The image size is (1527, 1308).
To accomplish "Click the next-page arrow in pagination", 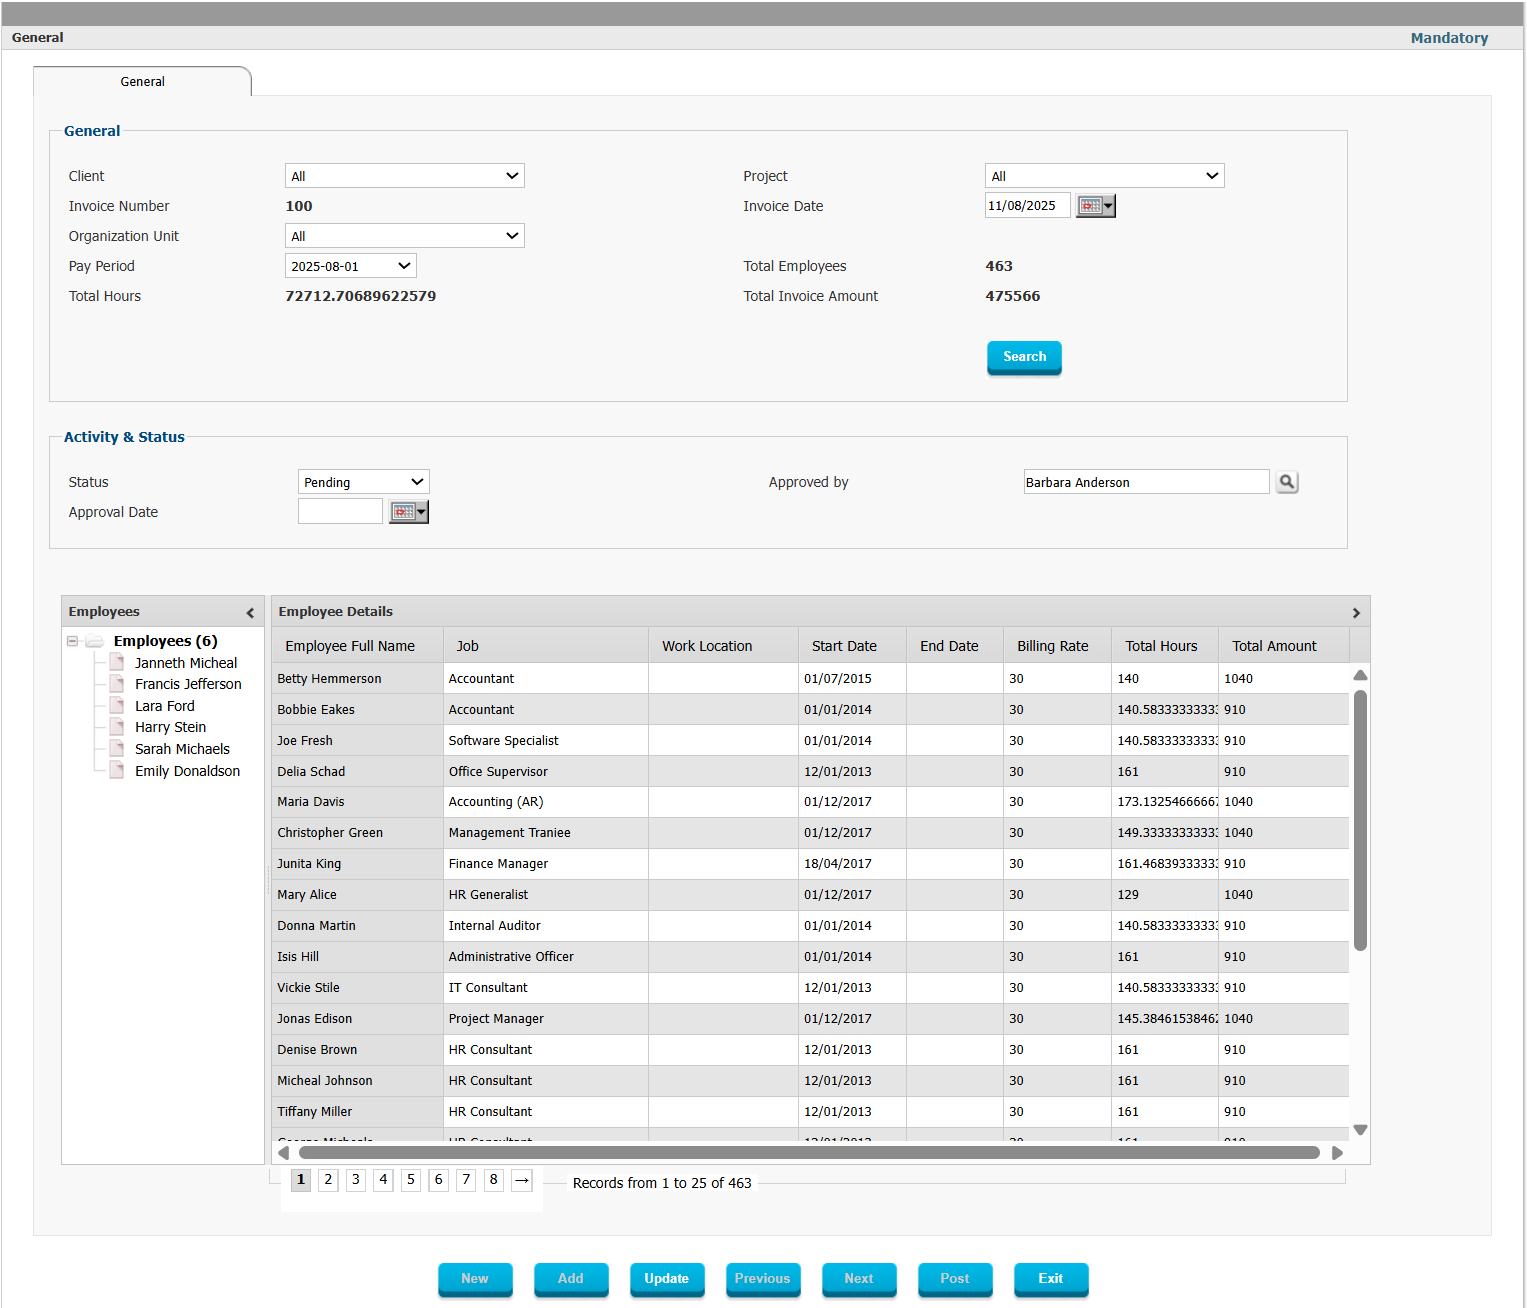I will tap(521, 1181).
